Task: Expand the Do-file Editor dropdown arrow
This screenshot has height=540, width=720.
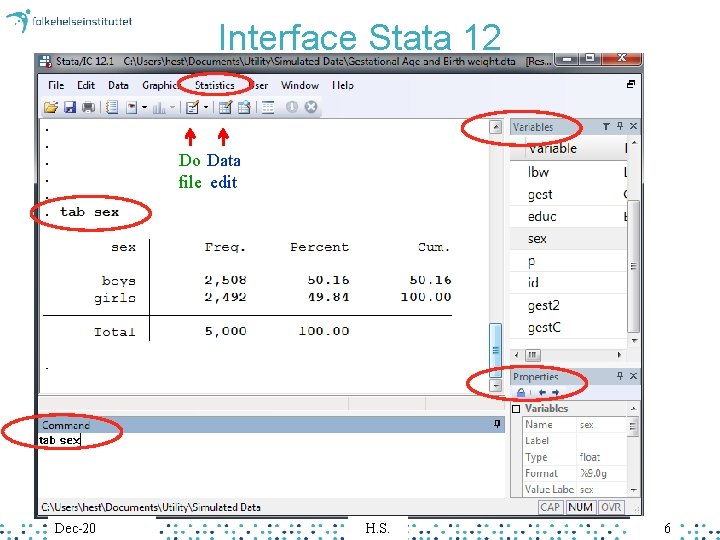Action: pos(206,108)
